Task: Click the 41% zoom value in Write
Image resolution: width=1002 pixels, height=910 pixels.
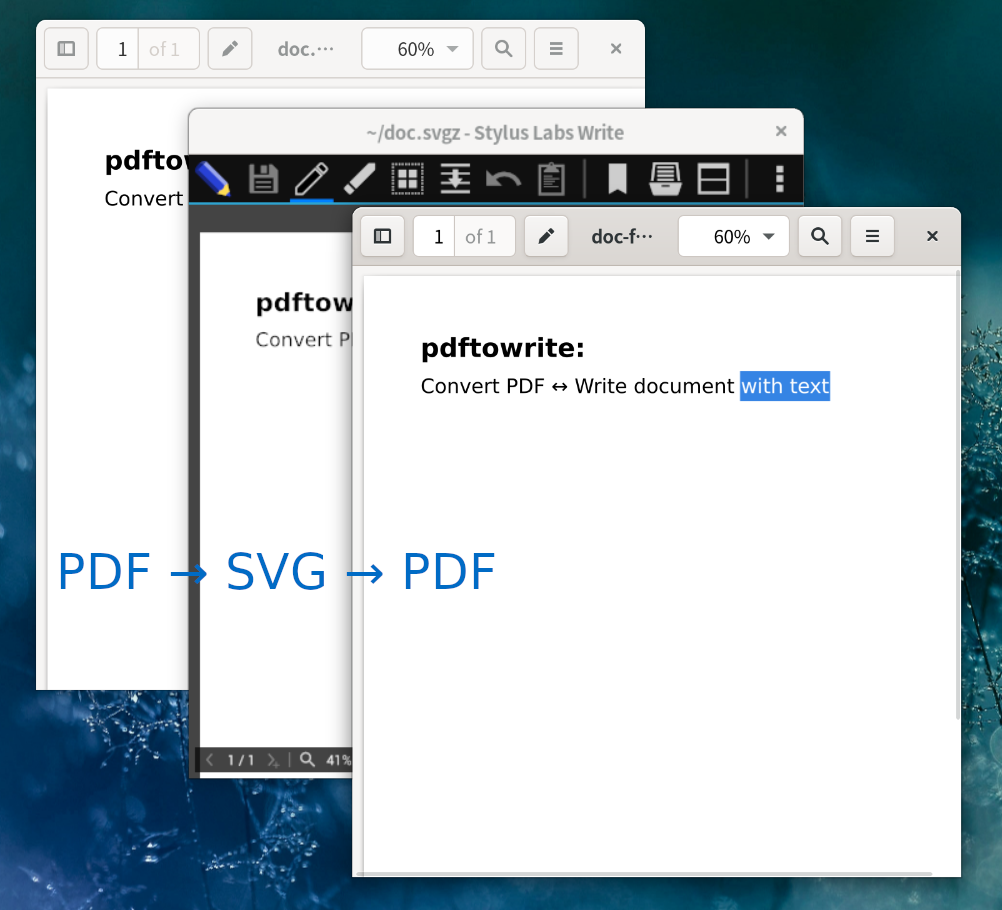Action: (x=339, y=760)
